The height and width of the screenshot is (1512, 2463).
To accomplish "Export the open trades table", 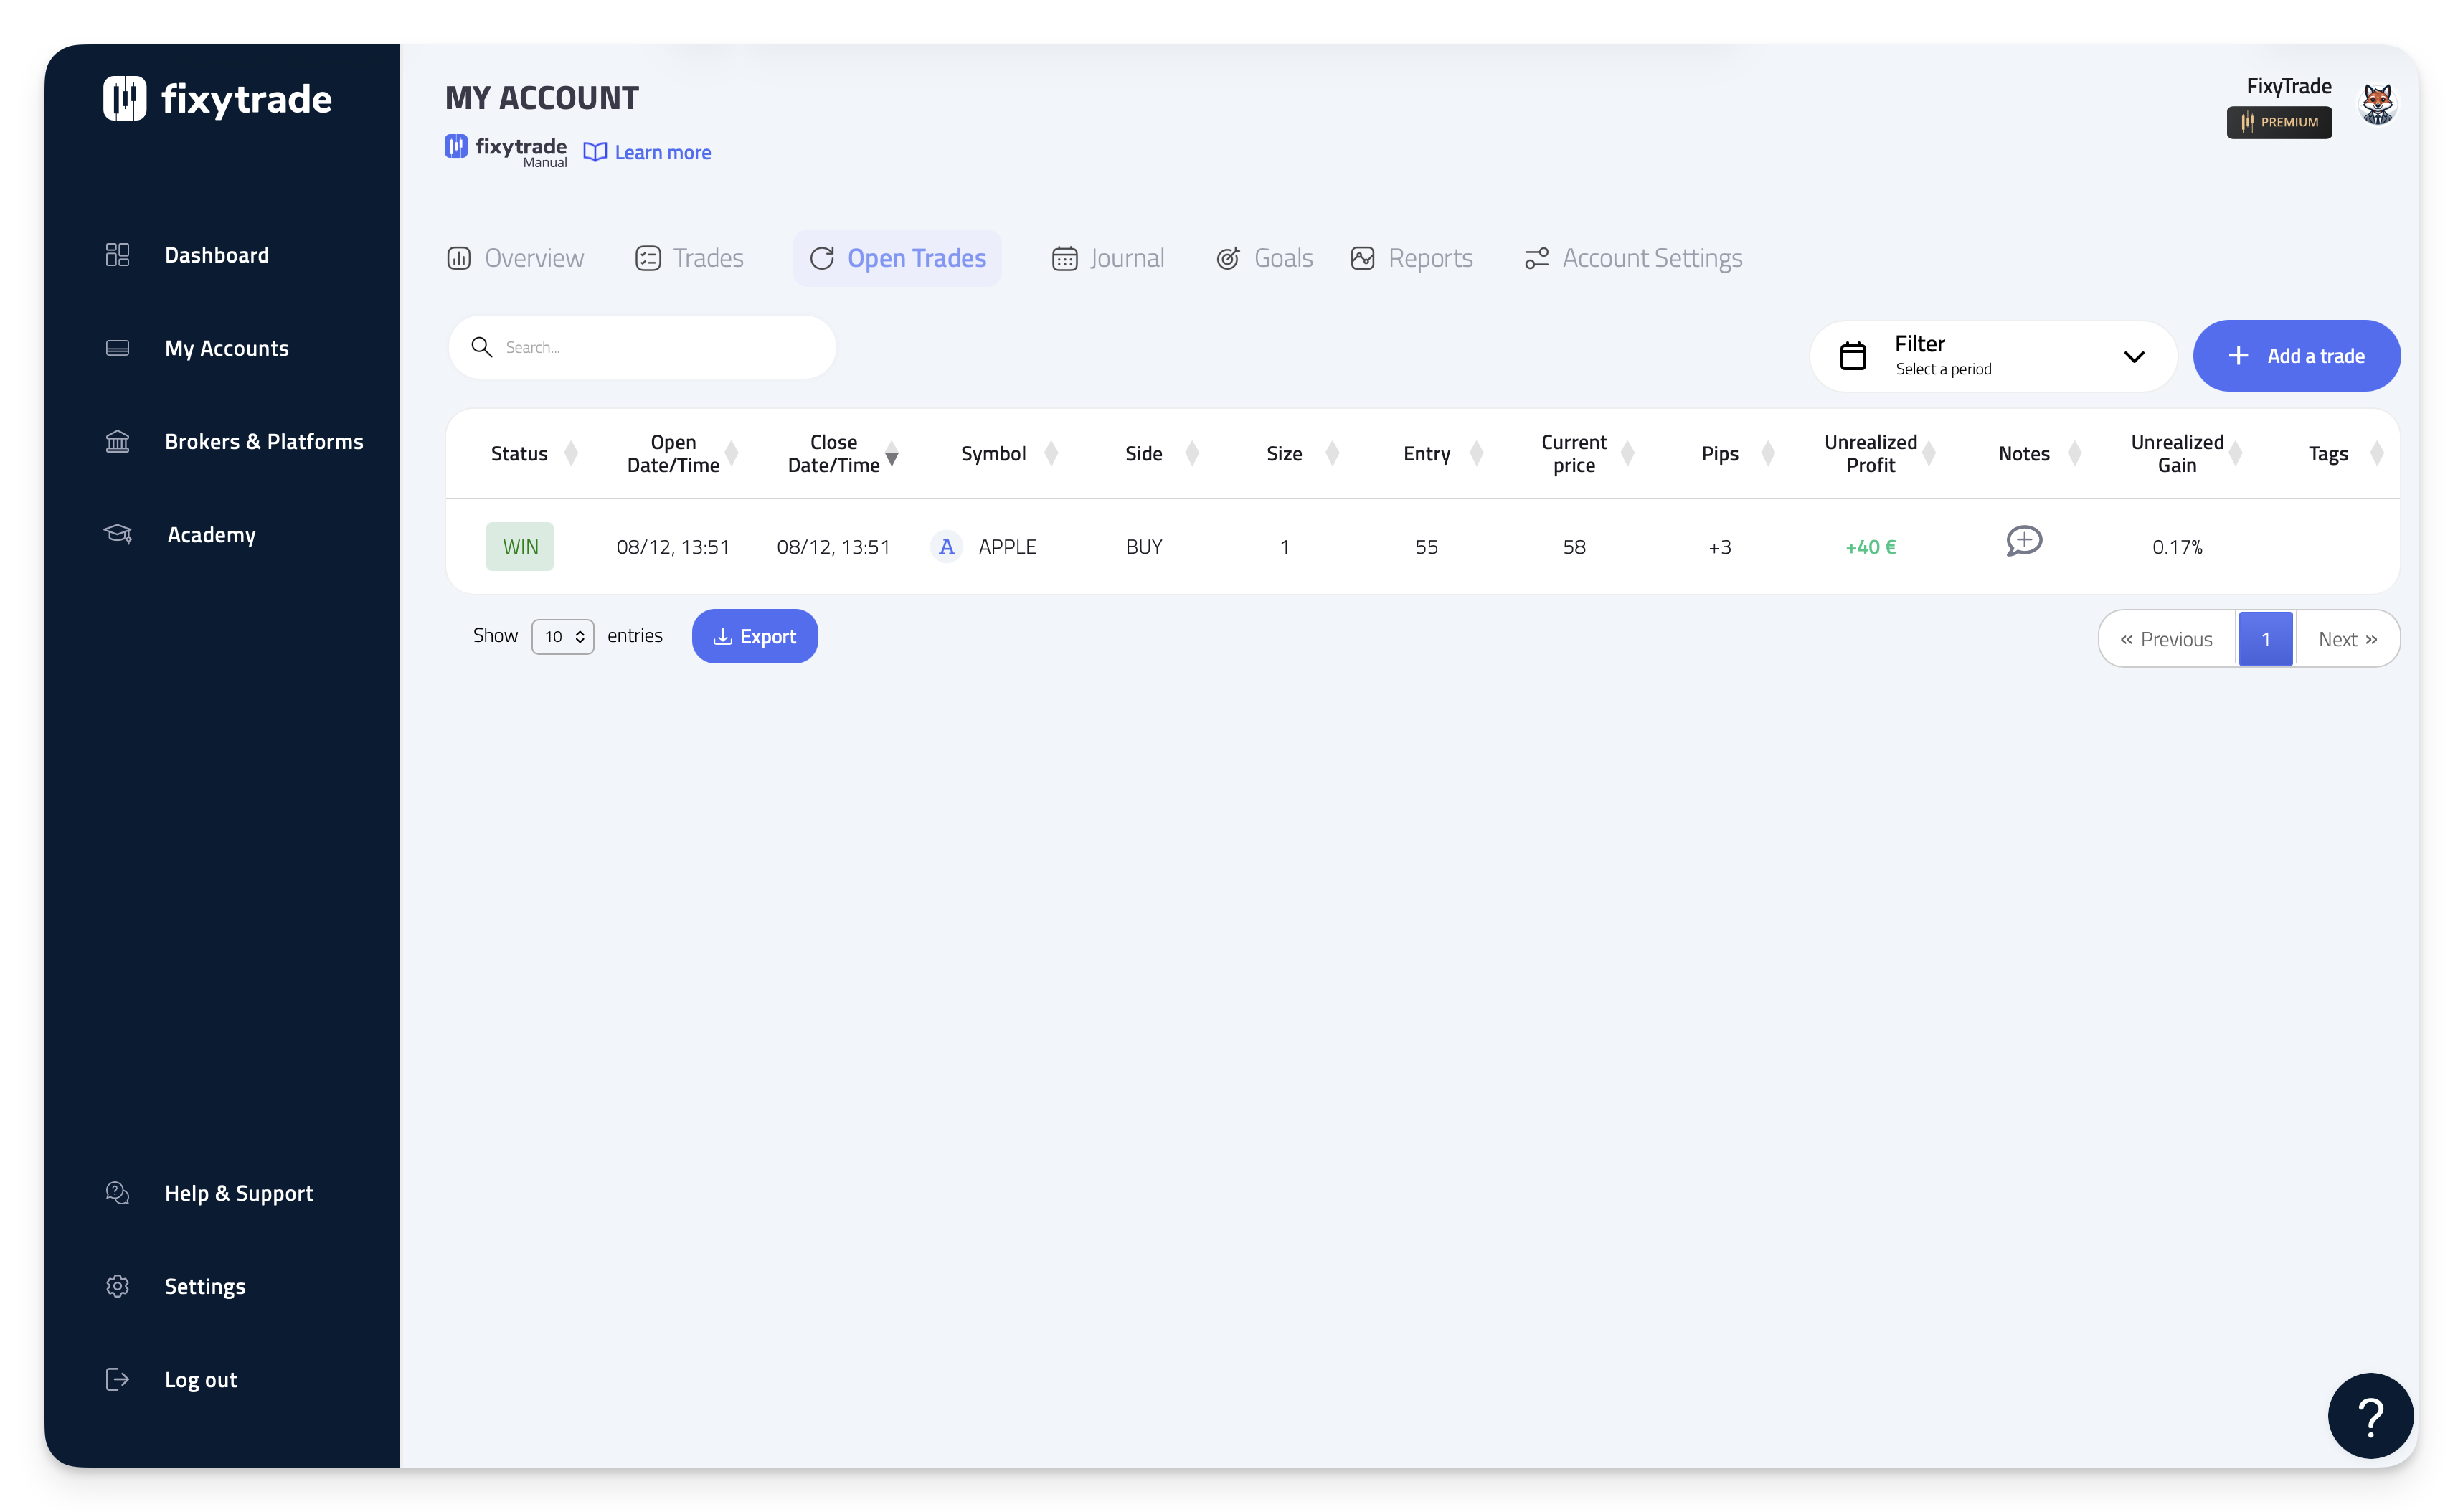I will (754, 636).
